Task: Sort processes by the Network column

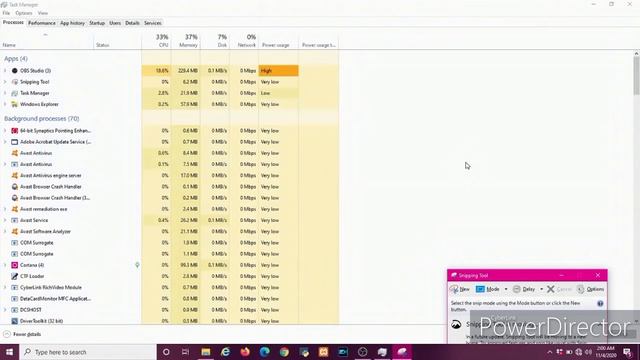Action: coord(244,40)
